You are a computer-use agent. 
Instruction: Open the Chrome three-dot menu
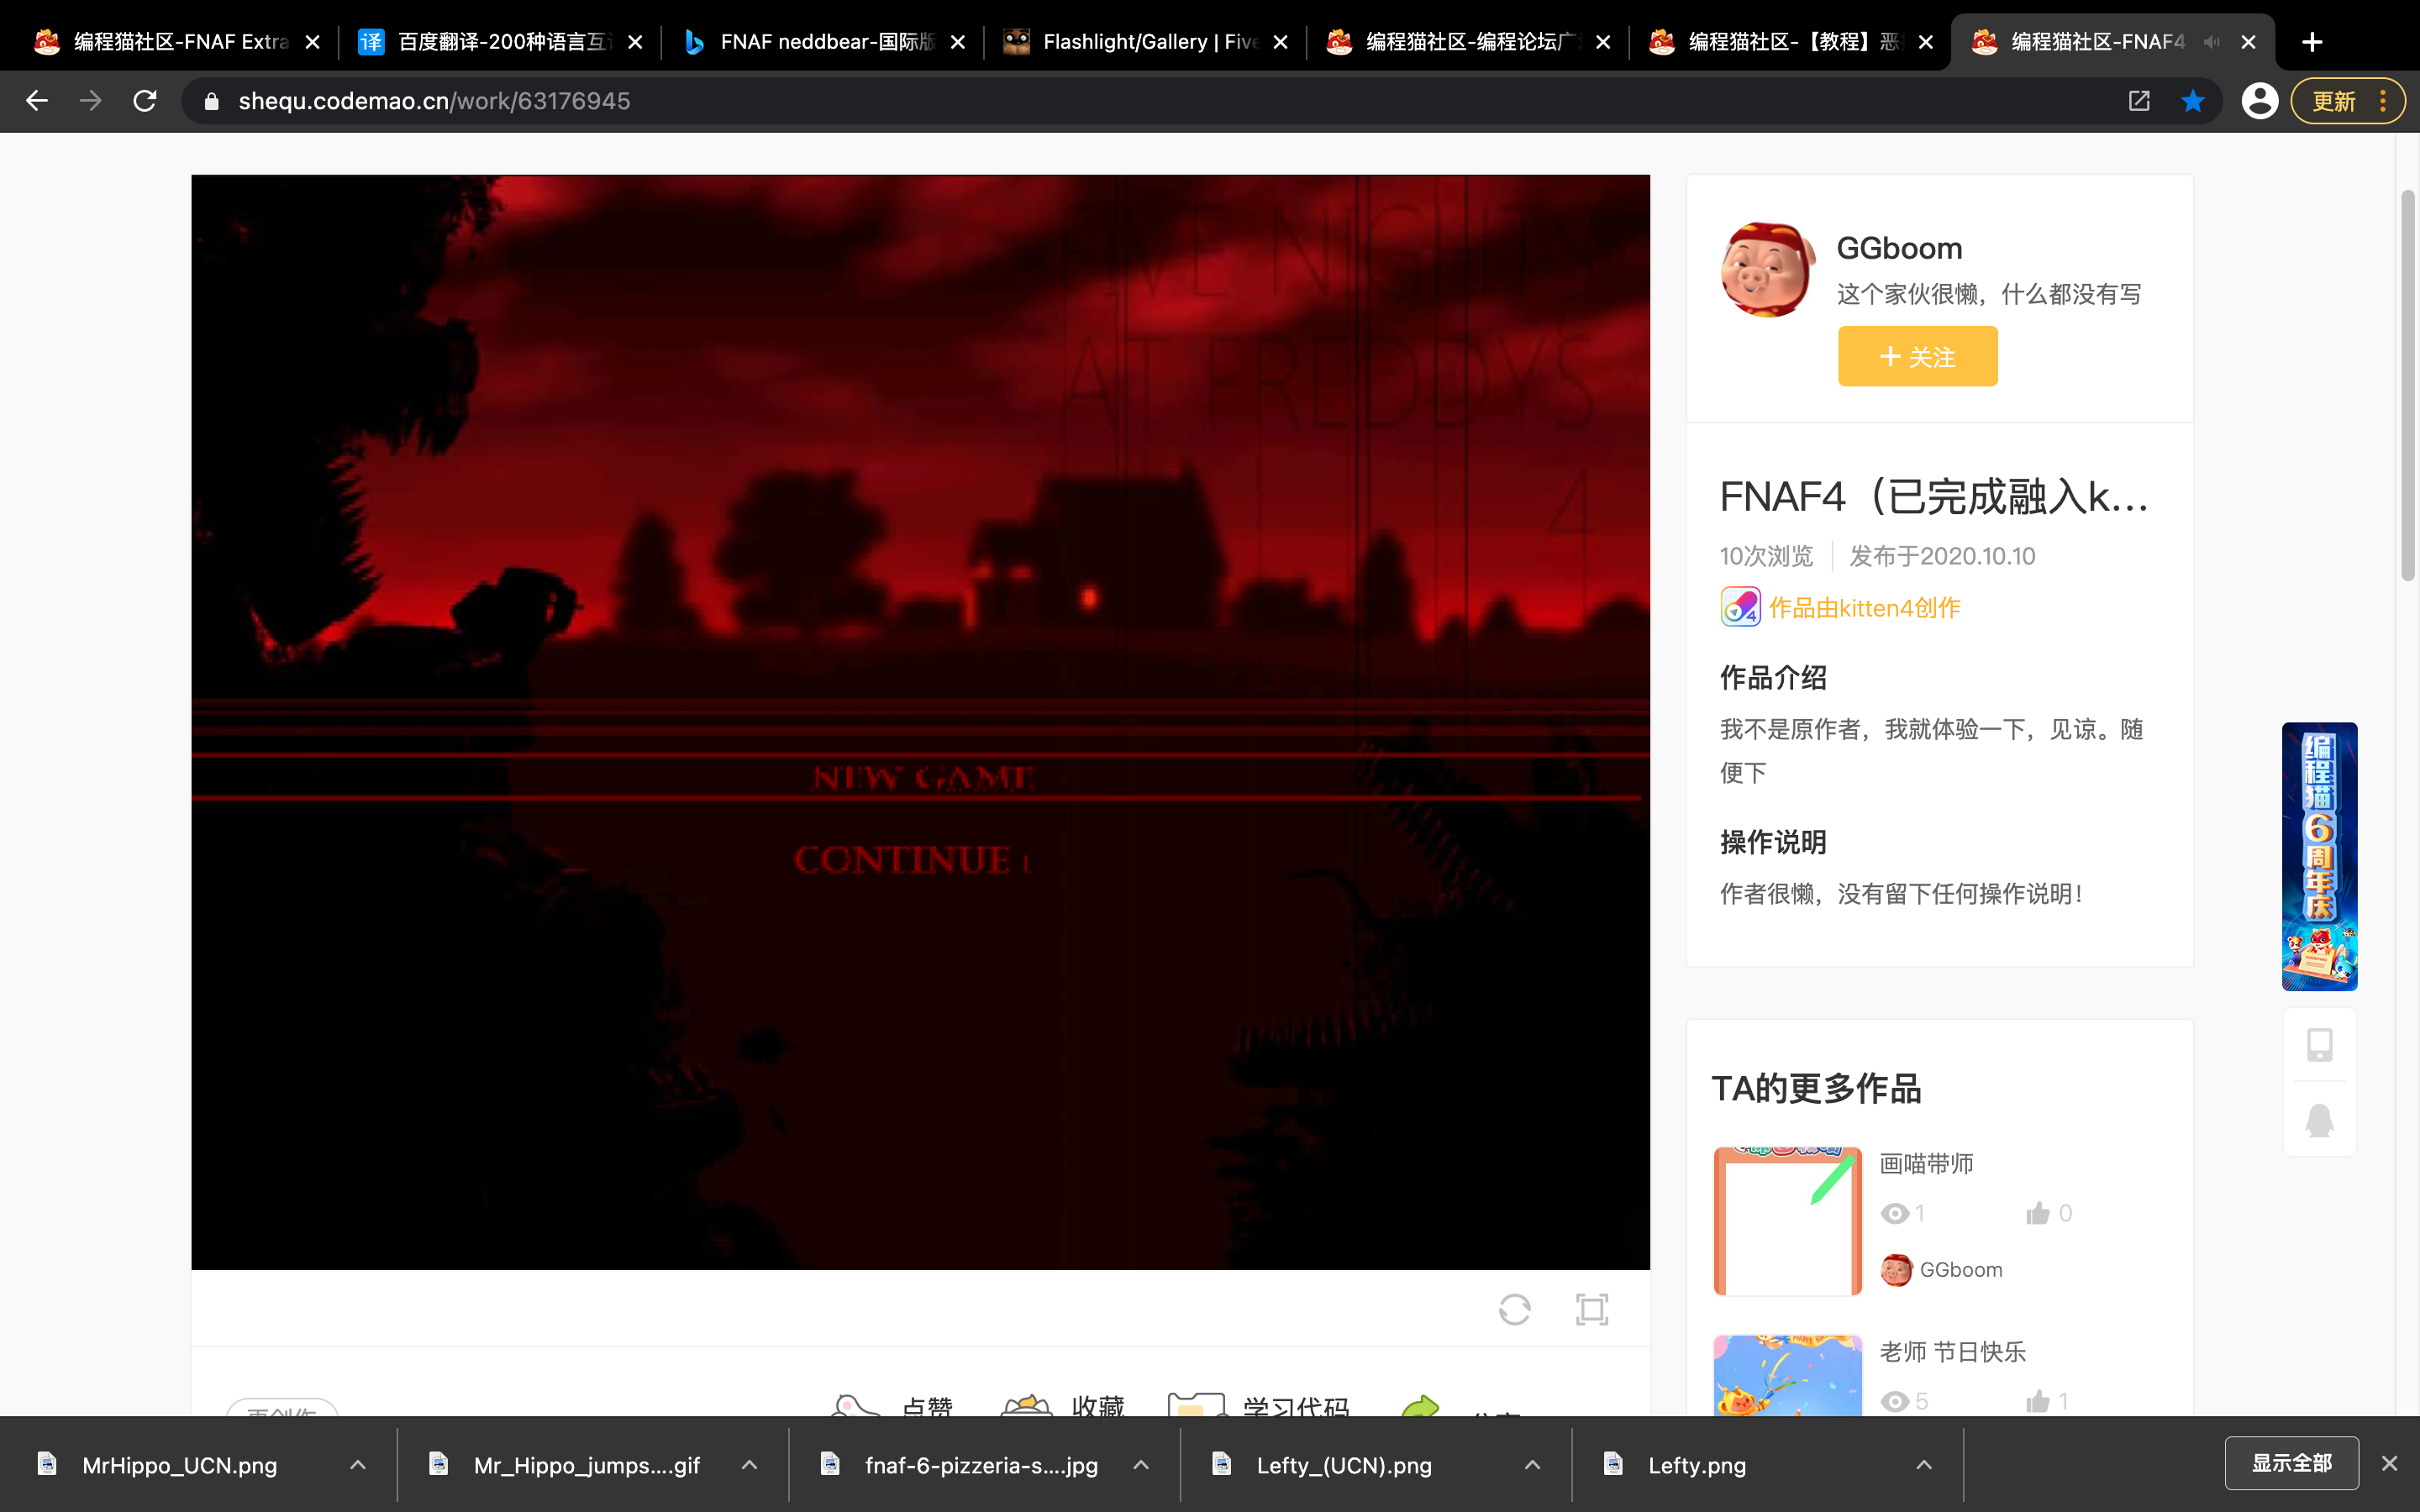coord(2384,101)
